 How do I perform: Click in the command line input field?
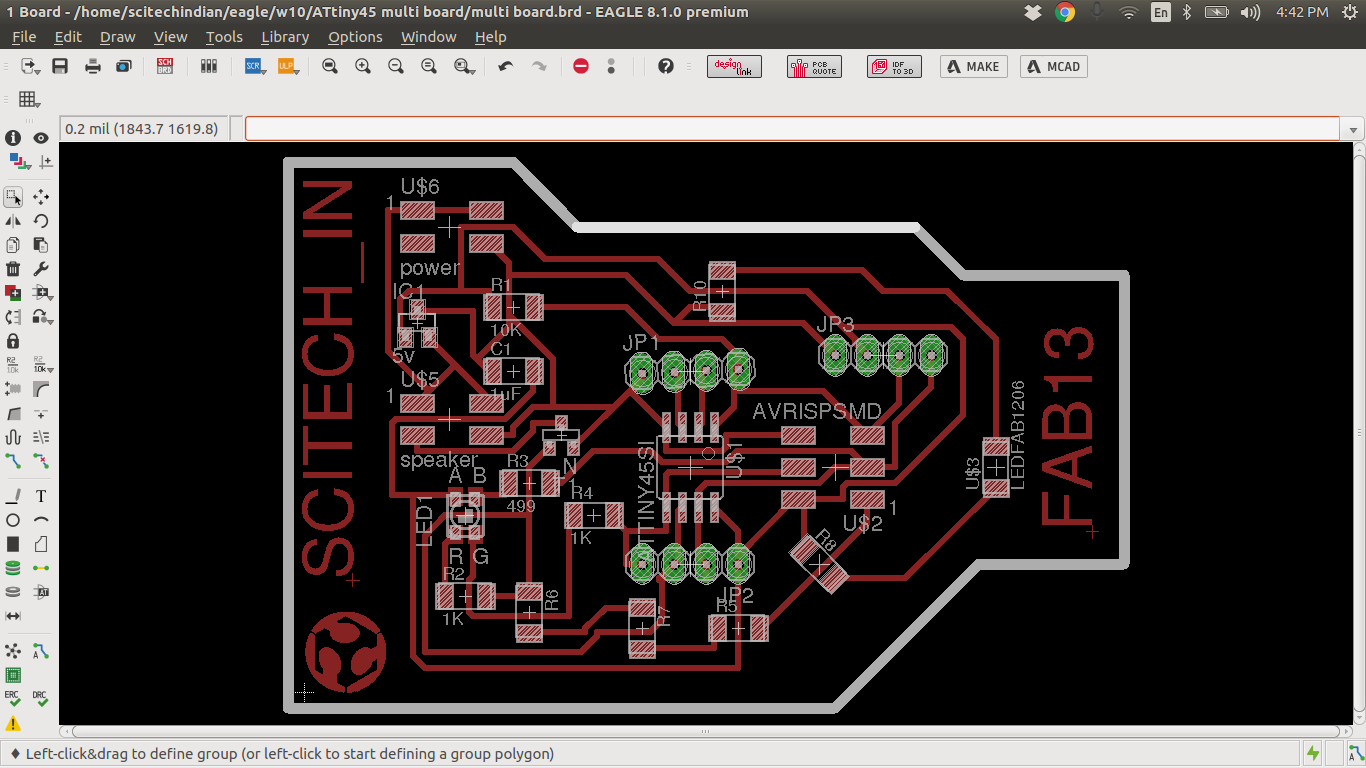[790, 129]
